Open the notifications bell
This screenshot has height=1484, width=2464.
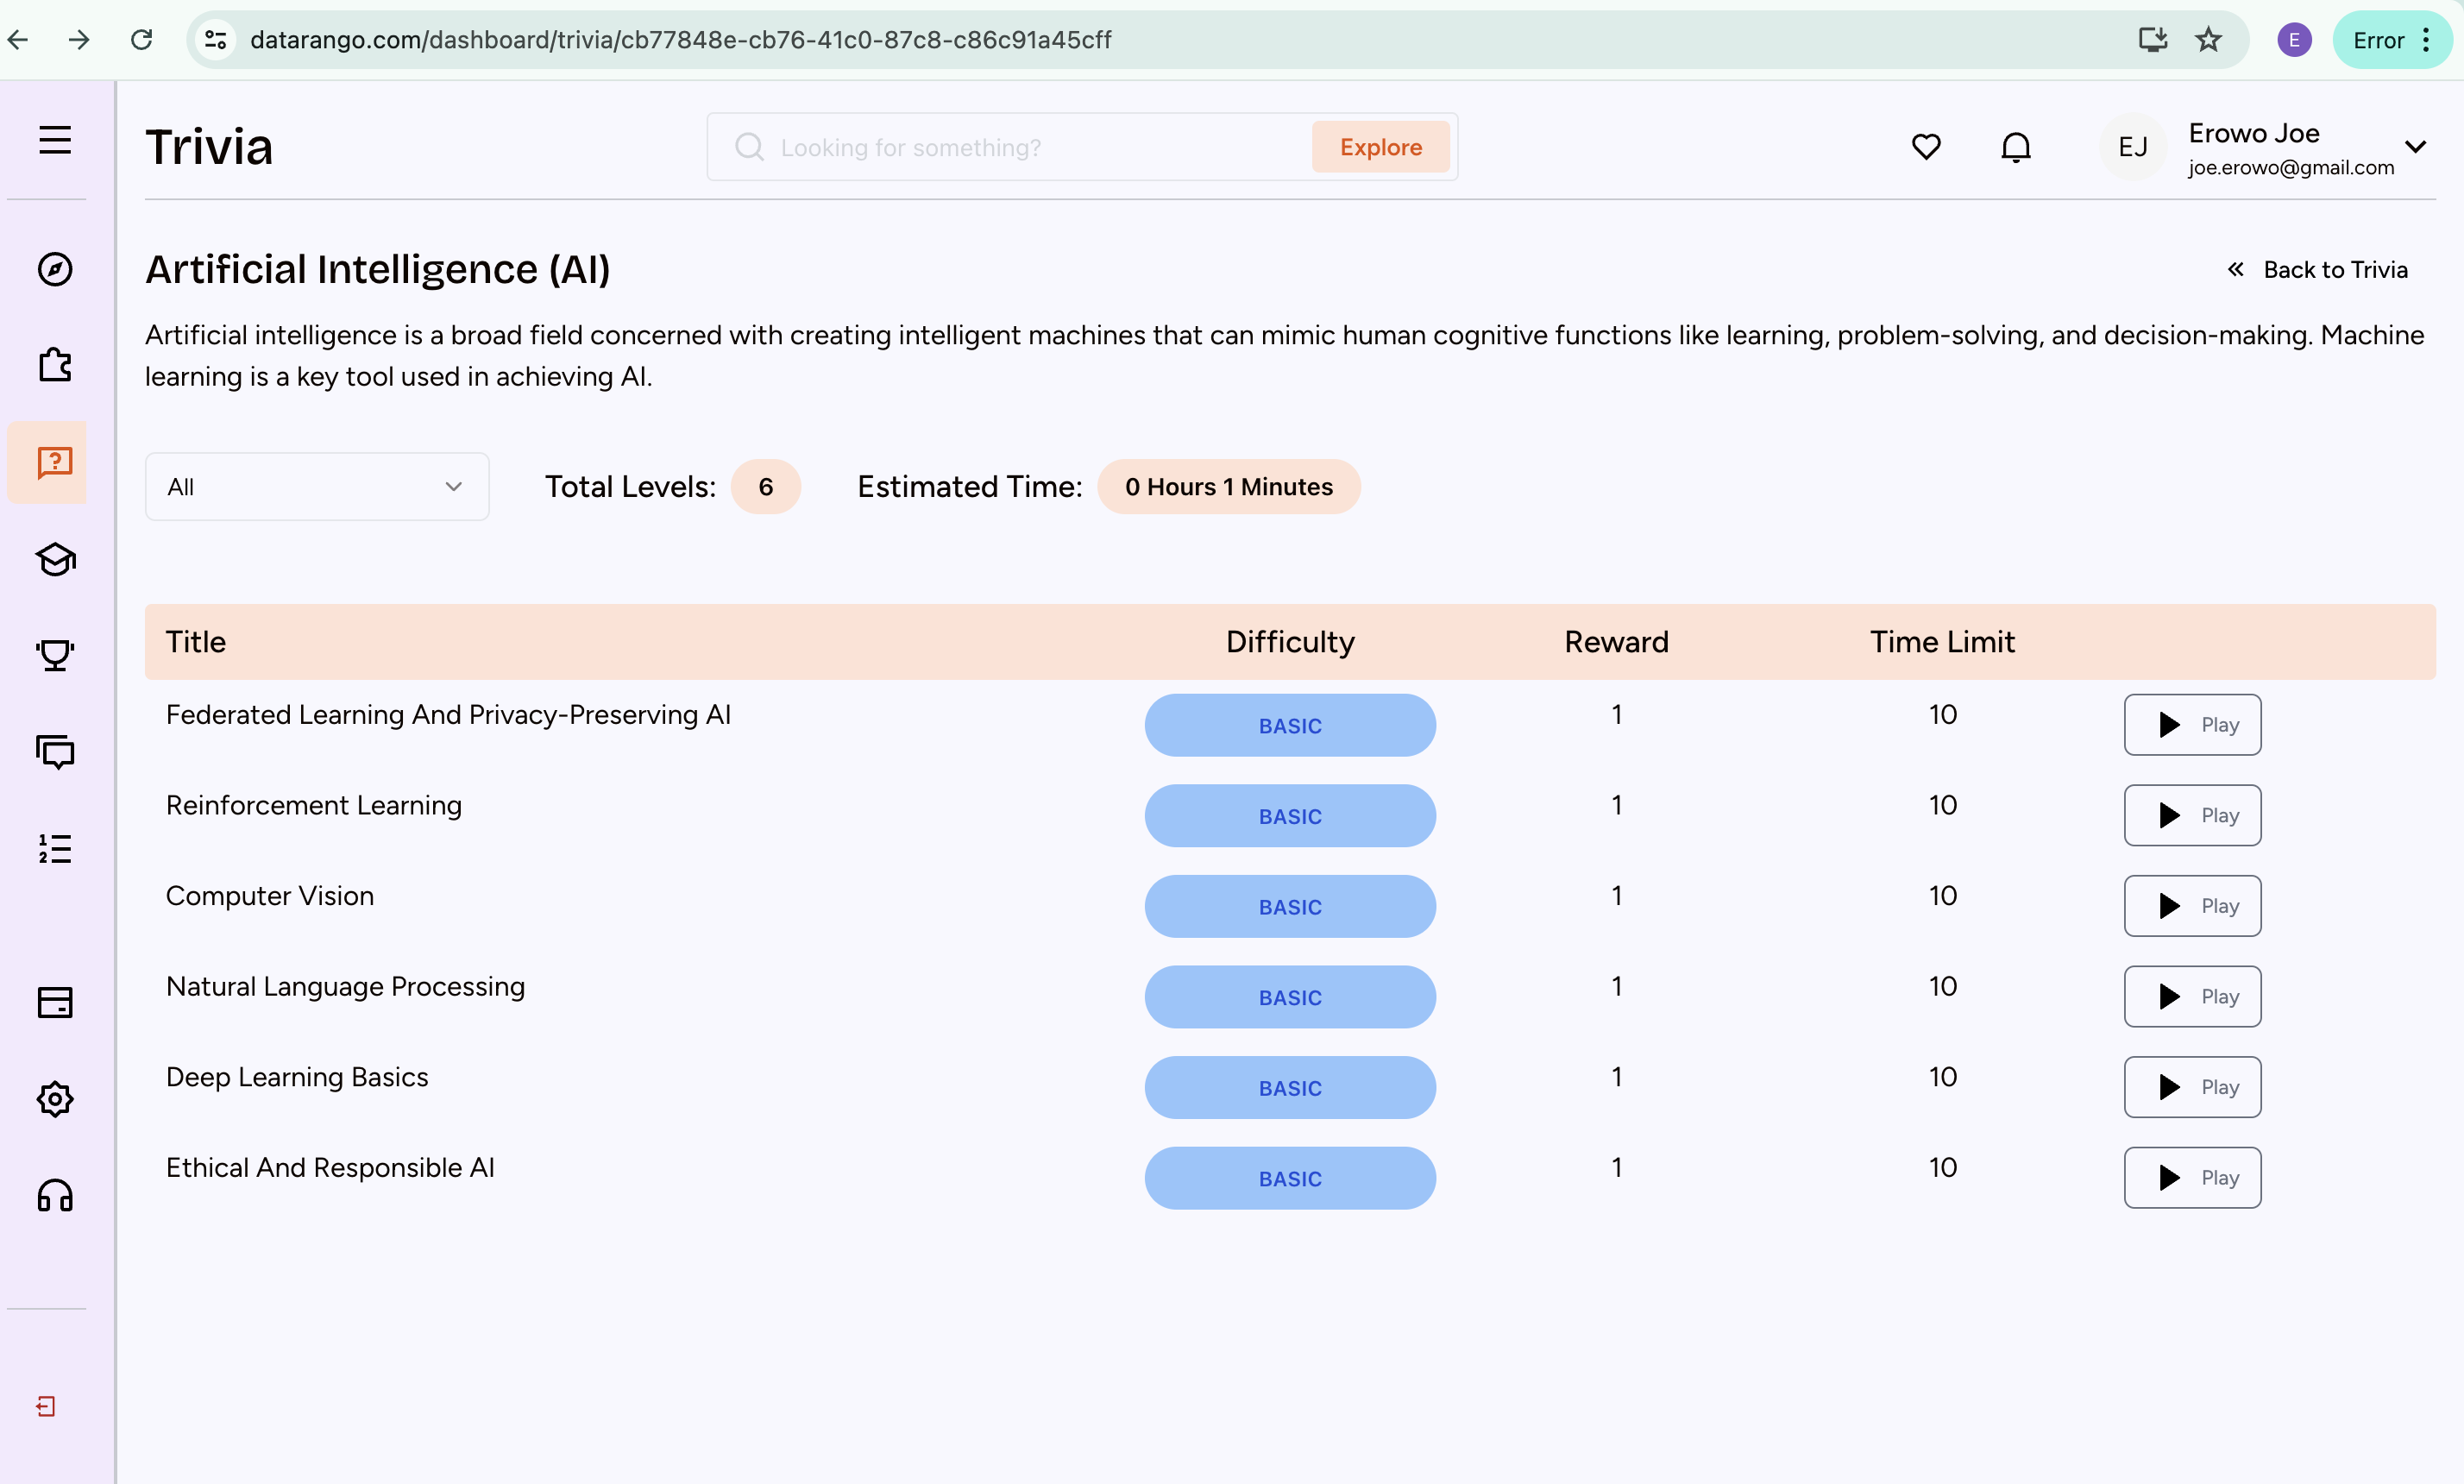pyautogui.click(x=2015, y=147)
